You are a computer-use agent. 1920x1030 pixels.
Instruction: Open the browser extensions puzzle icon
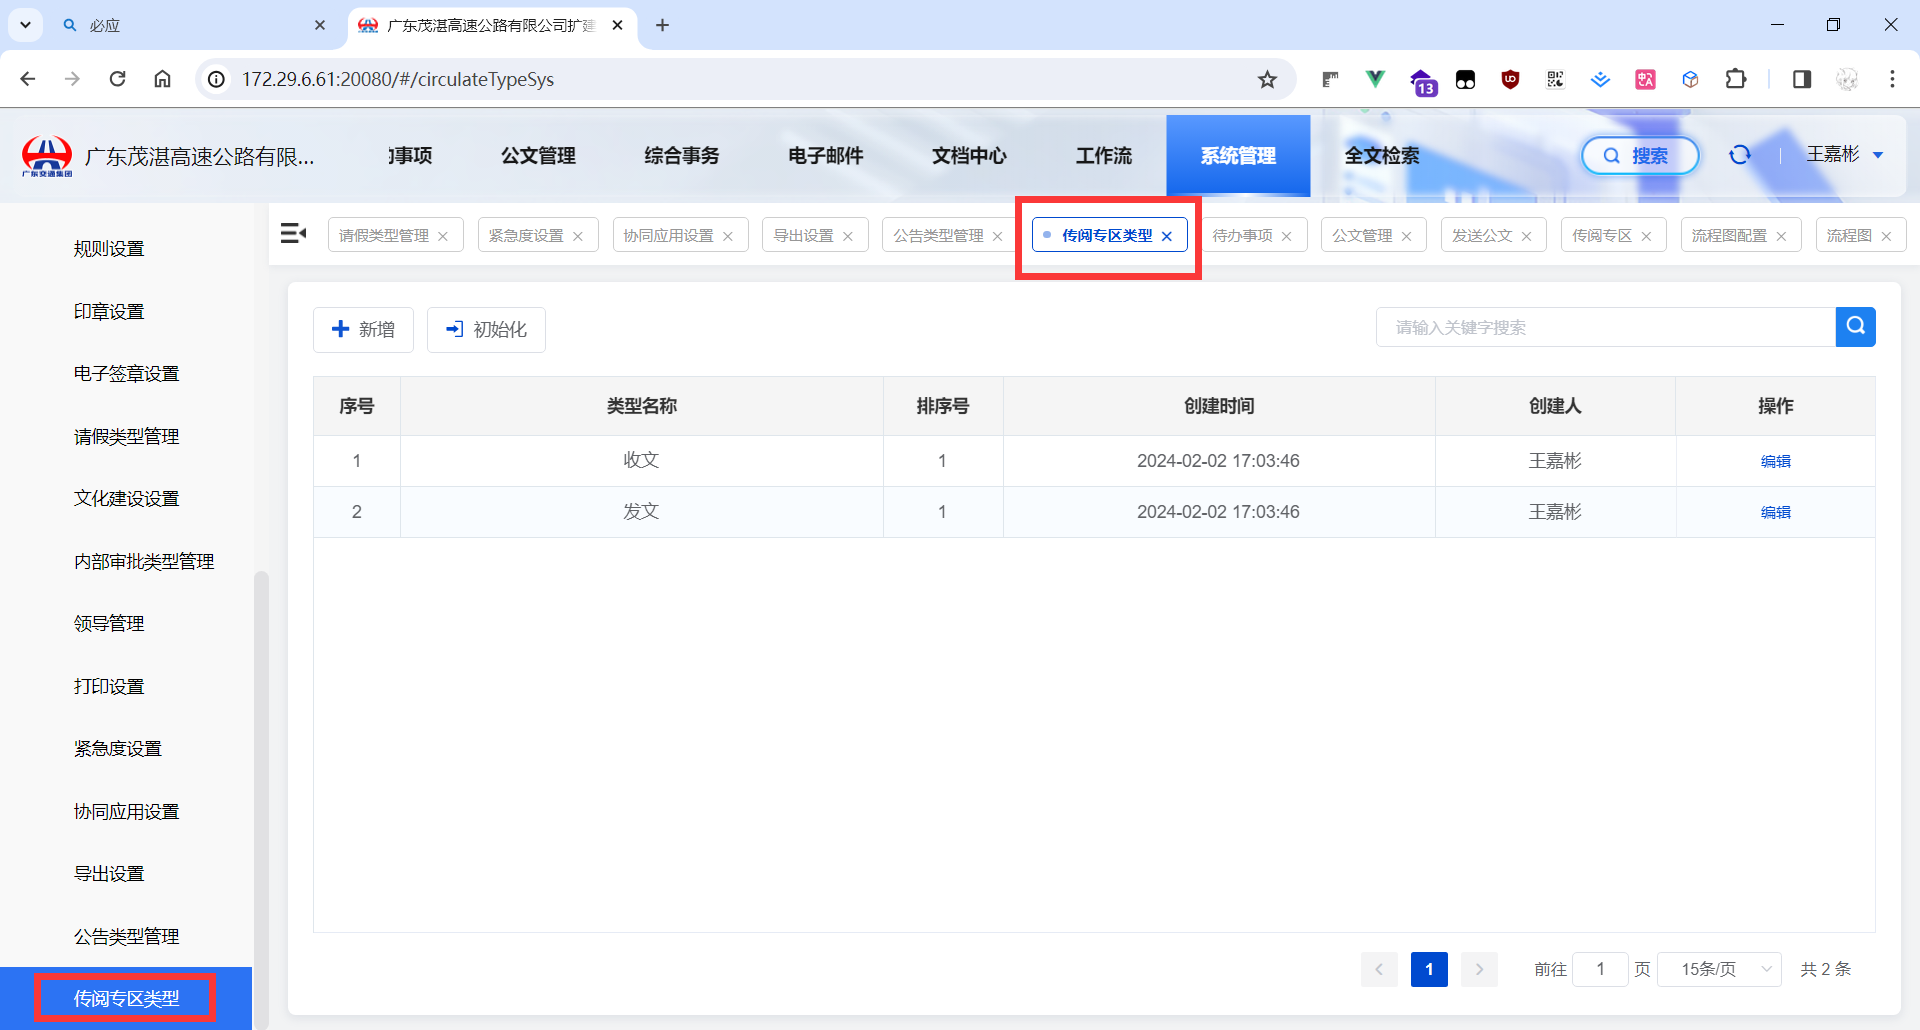click(x=1736, y=79)
